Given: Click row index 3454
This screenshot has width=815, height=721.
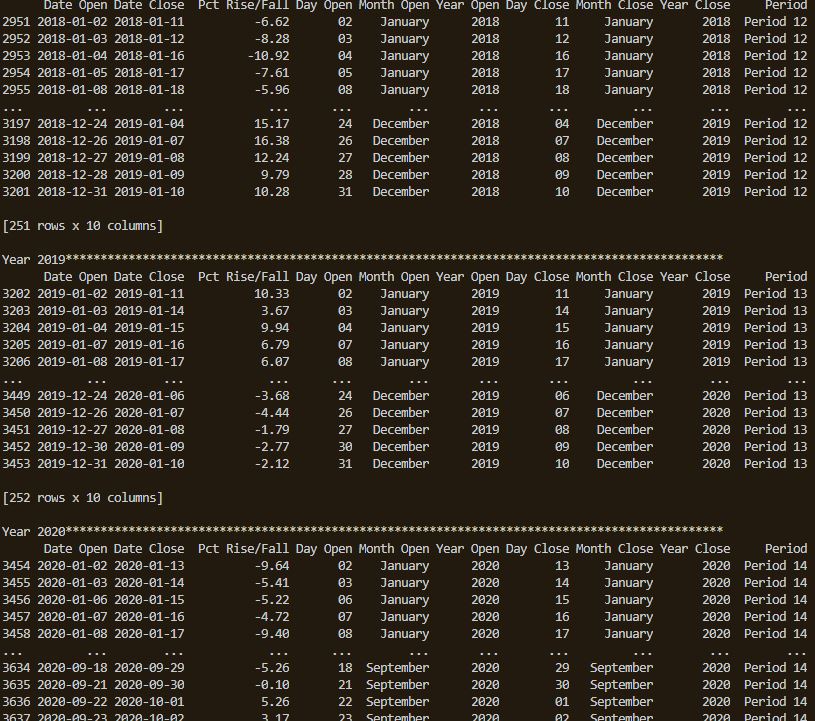Looking at the screenshot, I should click(16, 566).
